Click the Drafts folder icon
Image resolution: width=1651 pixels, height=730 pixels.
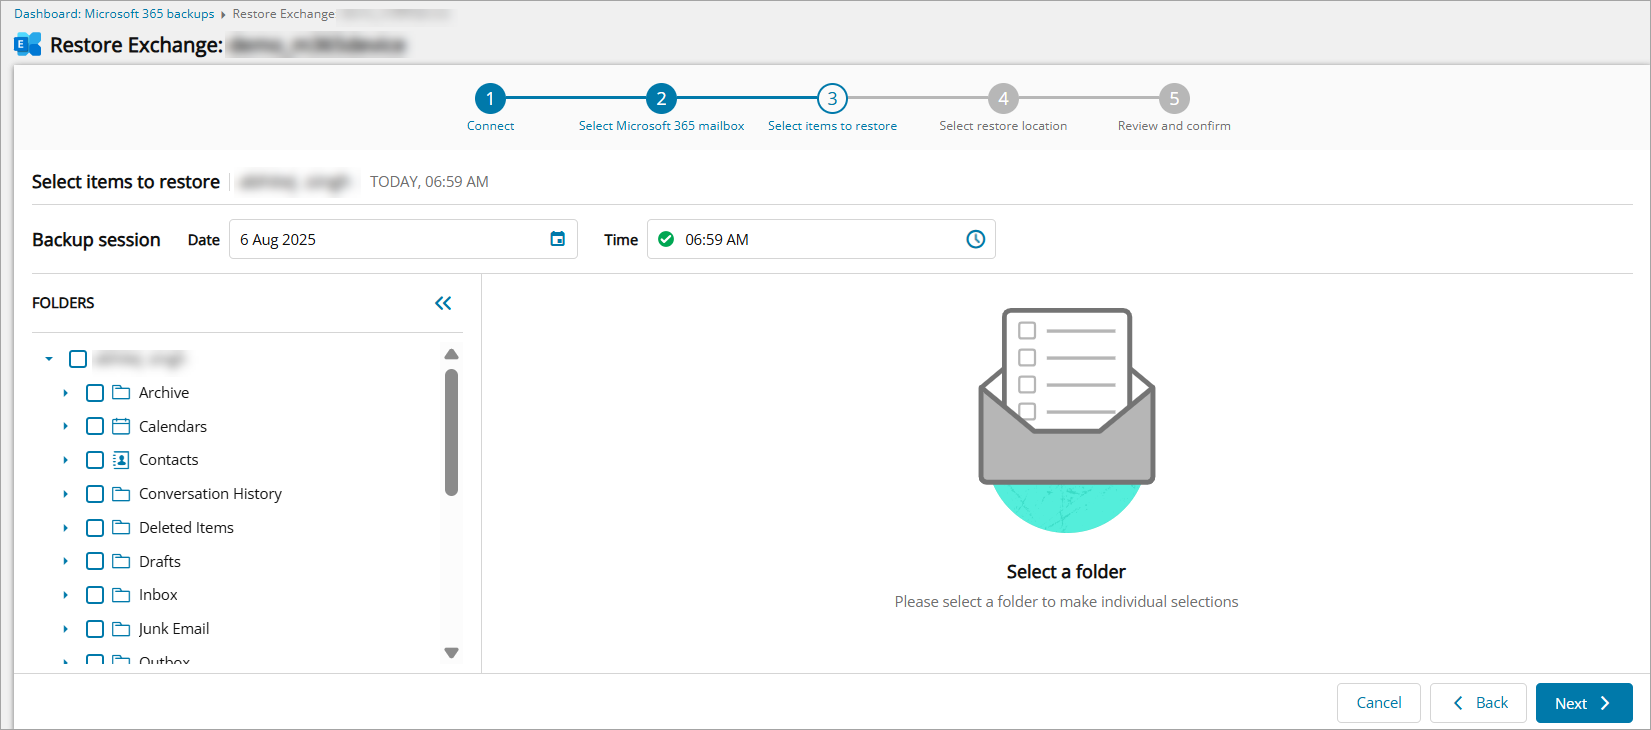tap(121, 561)
